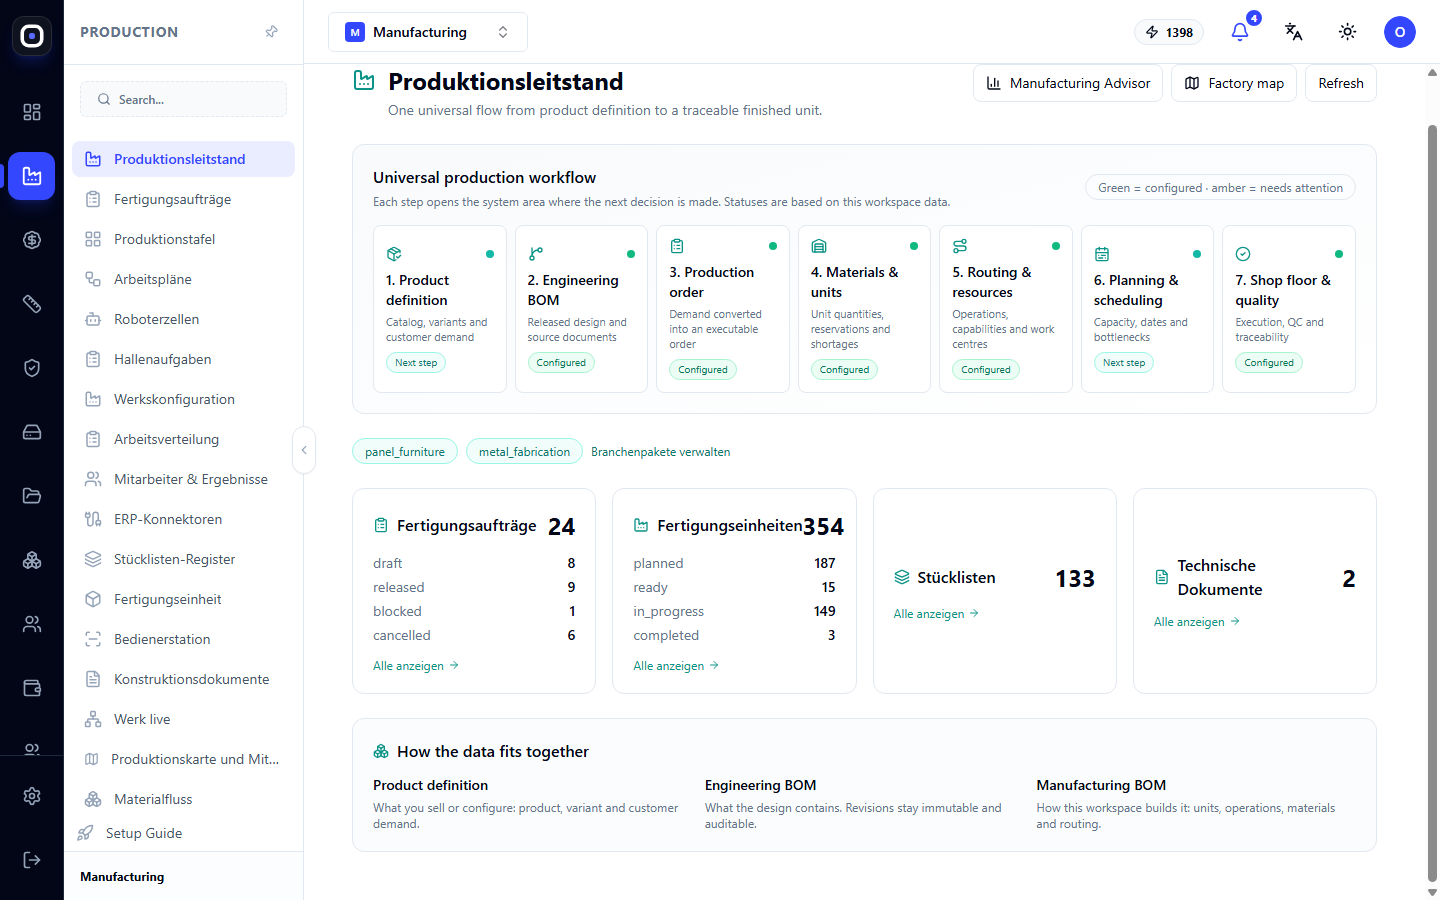This screenshot has height=900, width=1440.
Task: Open Fertigungsaufträge in the sidebar
Action: click(183, 199)
